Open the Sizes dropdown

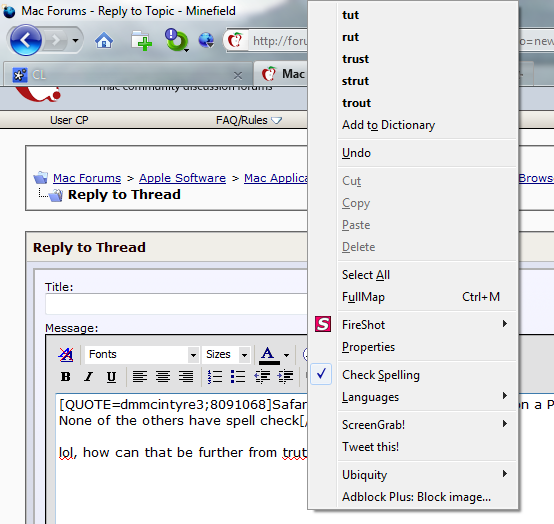pos(226,354)
